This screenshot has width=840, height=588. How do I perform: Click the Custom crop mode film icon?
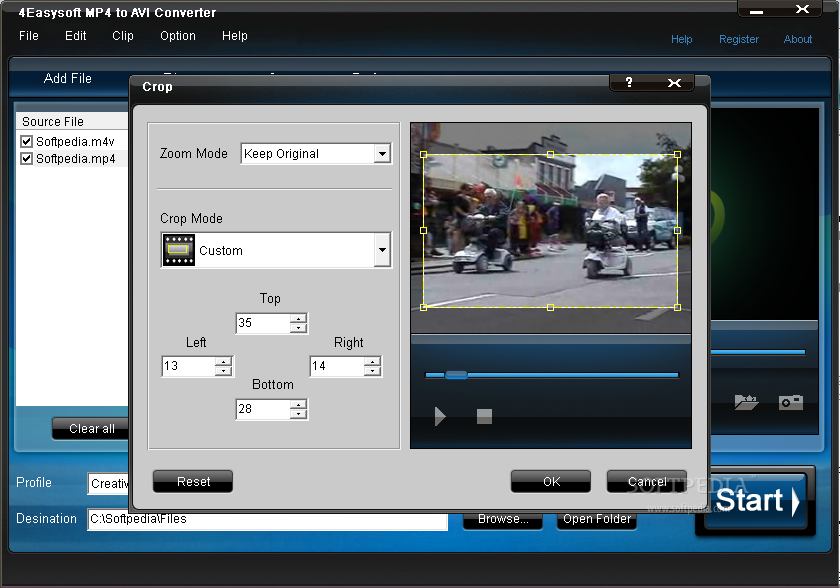pyautogui.click(x=178, y=250)
